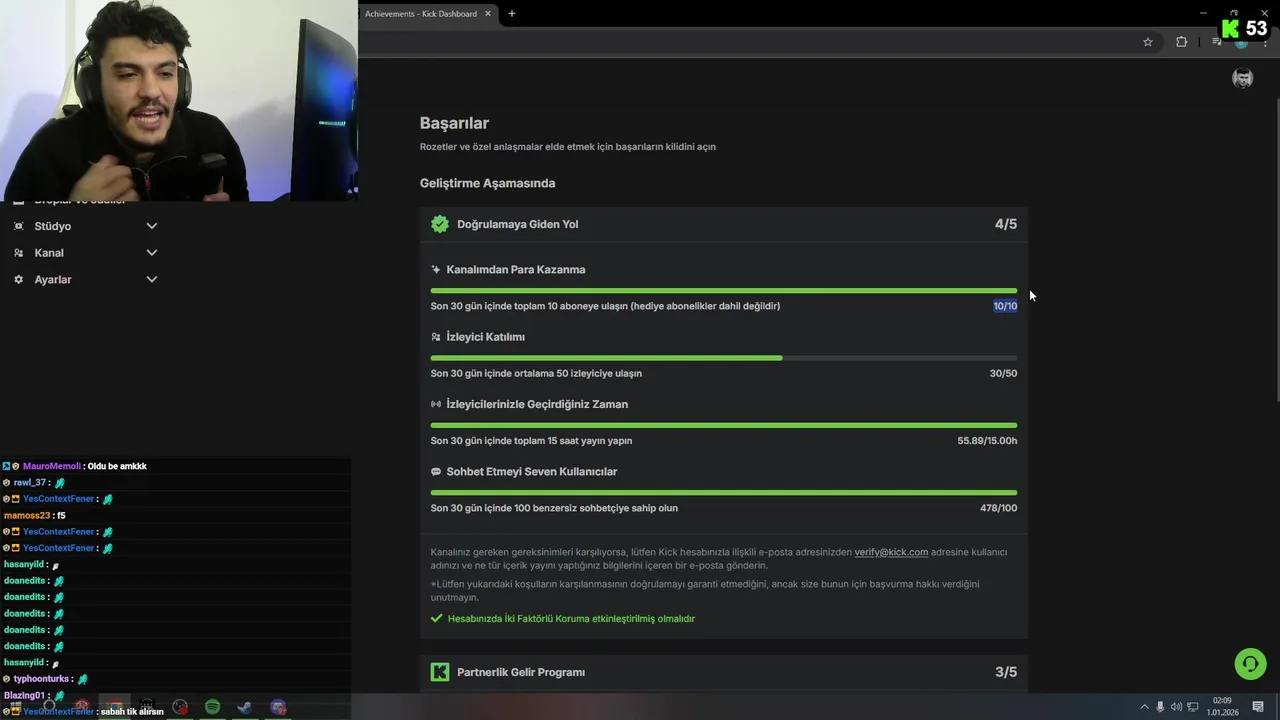Click the Ayarlar gear icon
The height and width of the screenshot is (720, 1280).
click(18, 280)
